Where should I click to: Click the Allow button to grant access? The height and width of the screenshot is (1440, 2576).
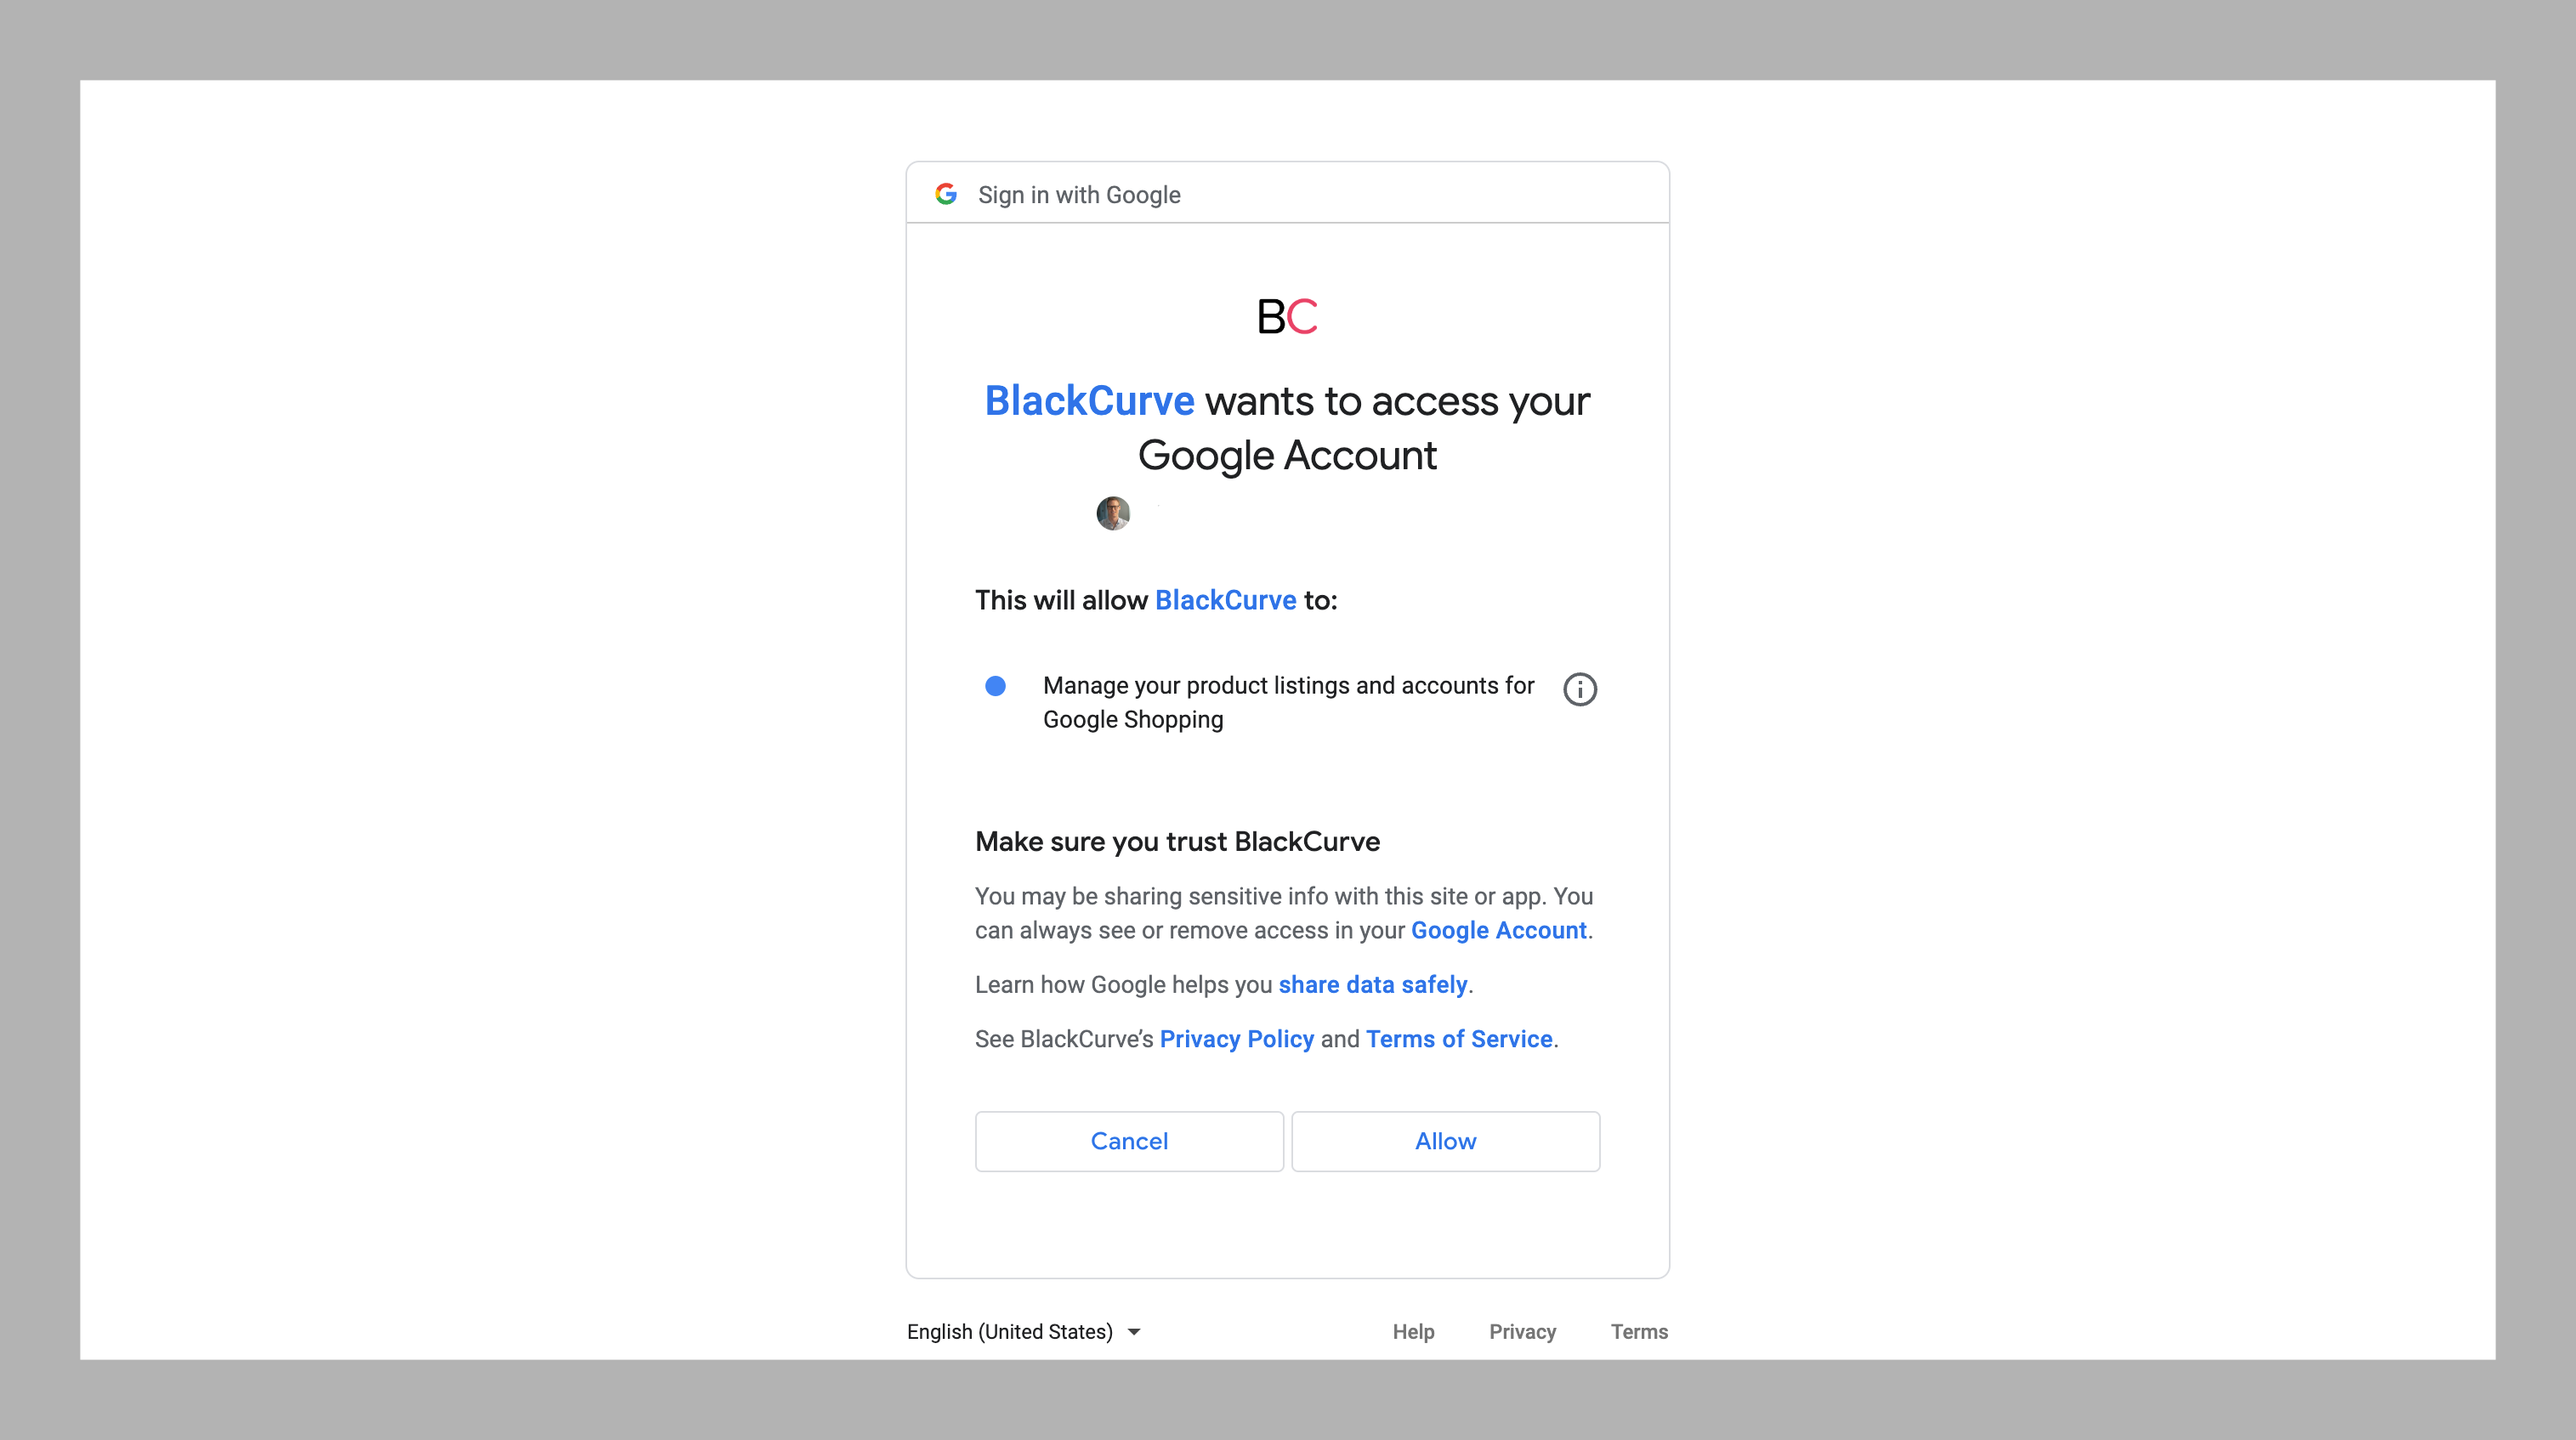[1445, 1139]
